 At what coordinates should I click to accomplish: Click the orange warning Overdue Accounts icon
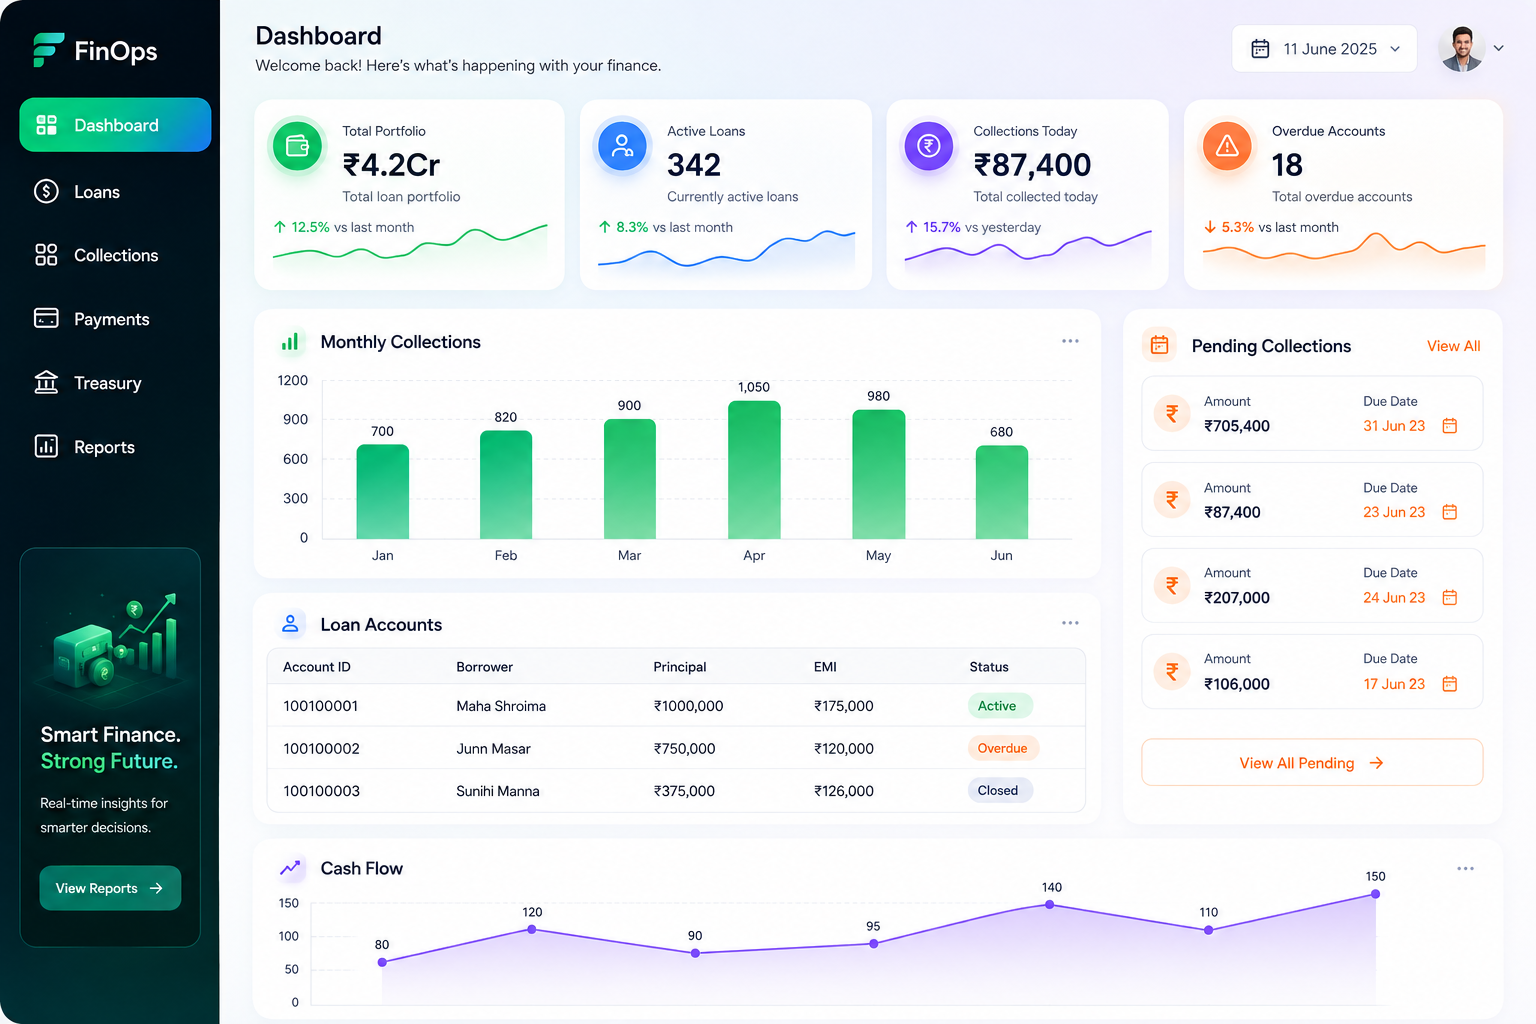tap(1227, 146)
